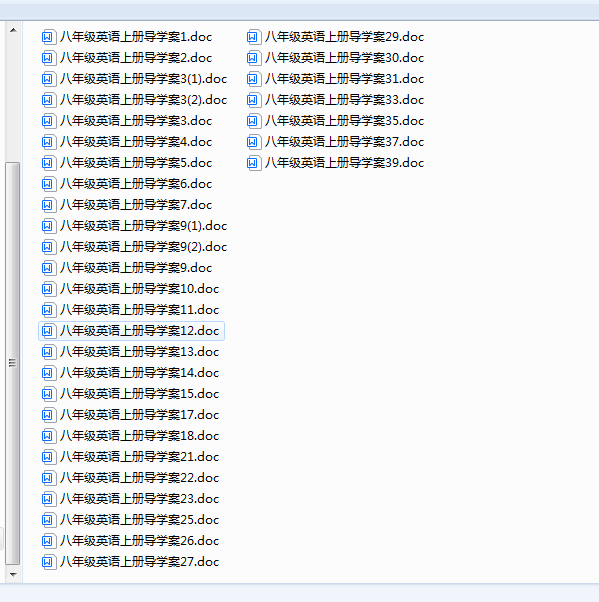
Task: Select the document icon for 八年级英语上册导学案29.doc
Action: (253, 37)
